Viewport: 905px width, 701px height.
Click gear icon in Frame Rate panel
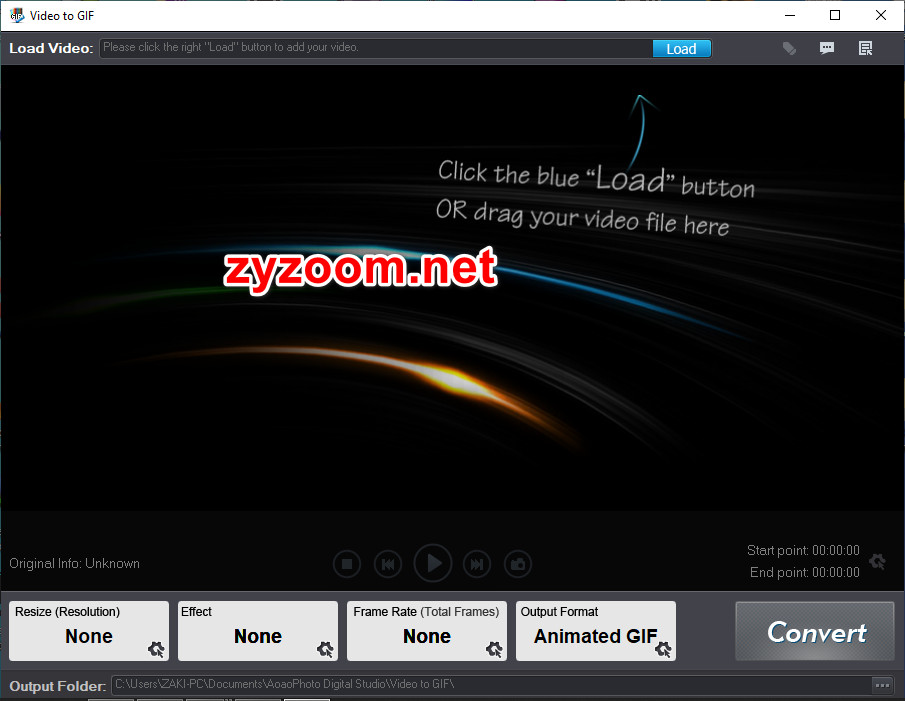click(494, 649)
